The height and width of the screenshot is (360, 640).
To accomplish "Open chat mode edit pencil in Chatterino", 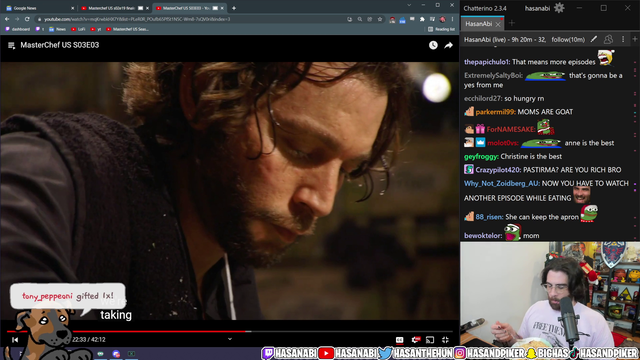I will (594, 39).
